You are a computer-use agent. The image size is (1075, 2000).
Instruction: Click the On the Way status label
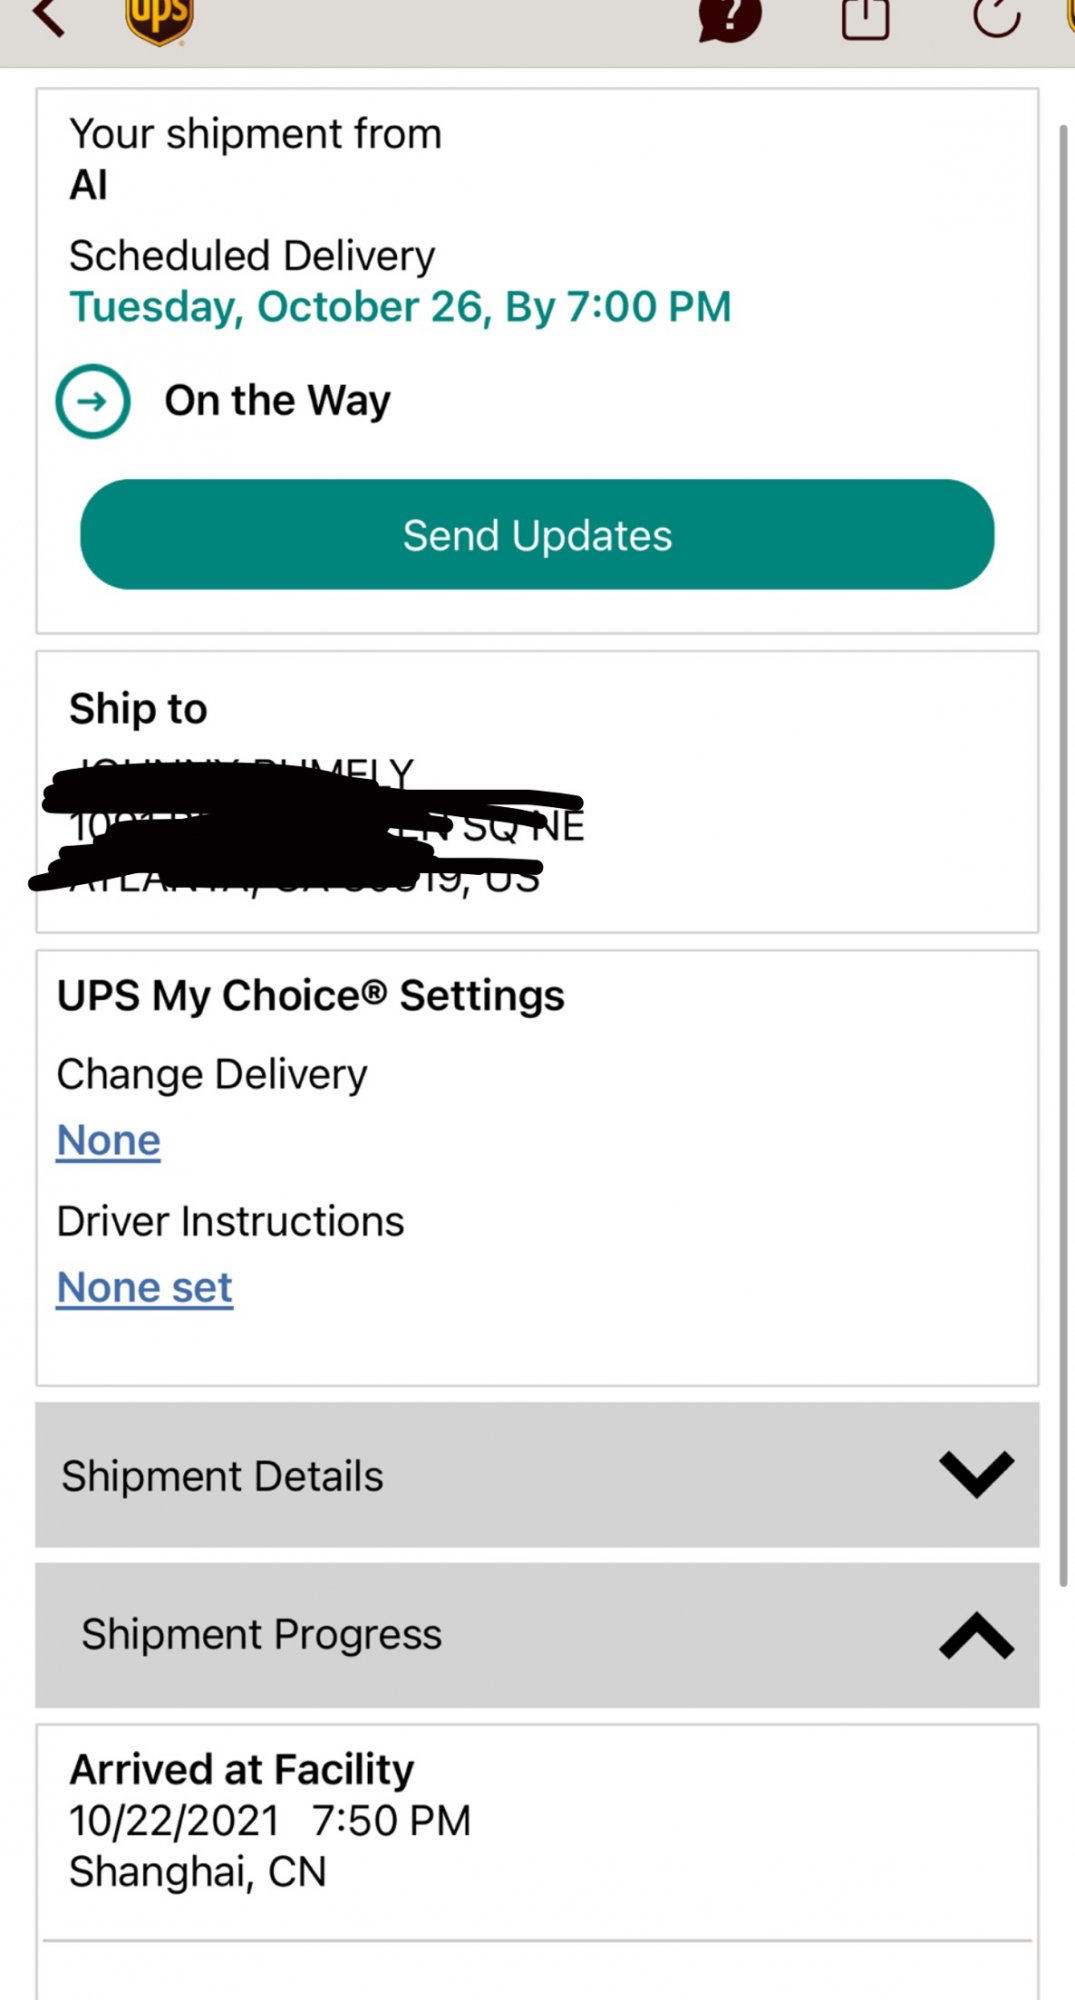[277, 401]
